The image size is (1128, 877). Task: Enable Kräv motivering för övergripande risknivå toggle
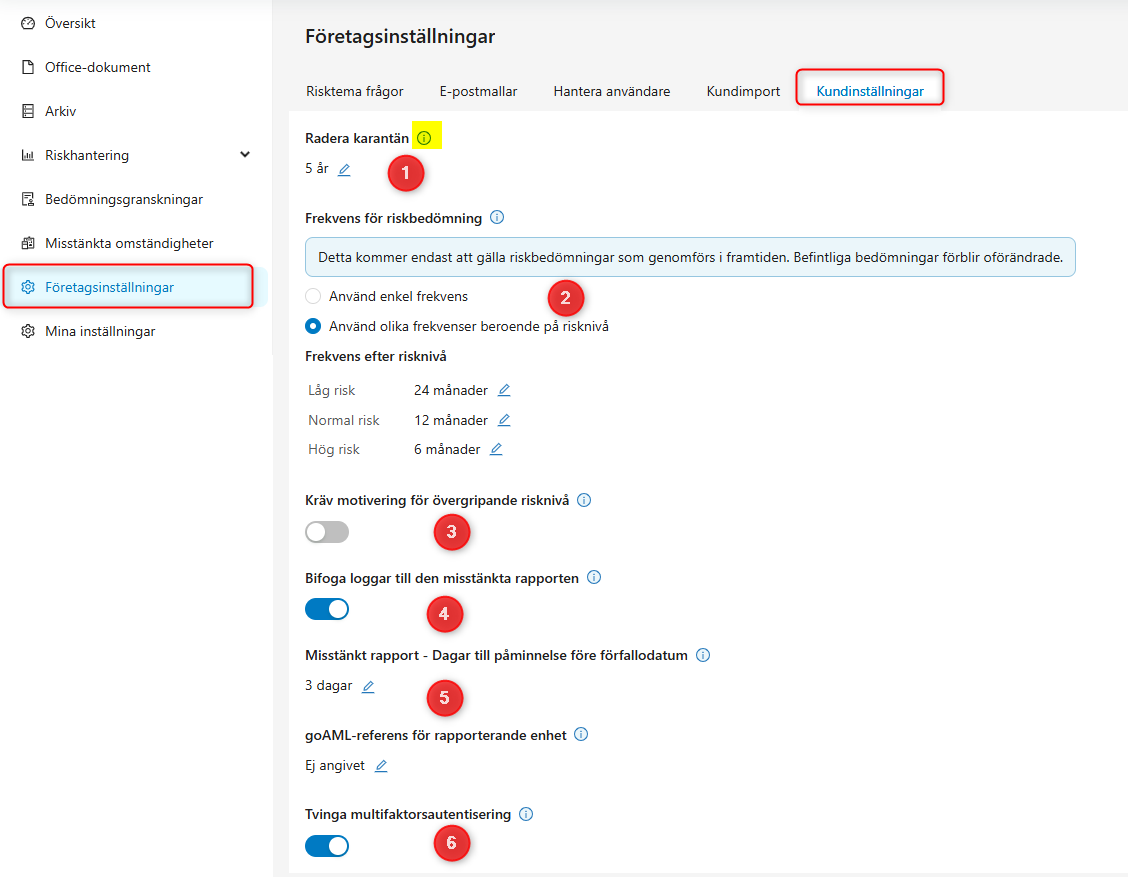(327, 532)
